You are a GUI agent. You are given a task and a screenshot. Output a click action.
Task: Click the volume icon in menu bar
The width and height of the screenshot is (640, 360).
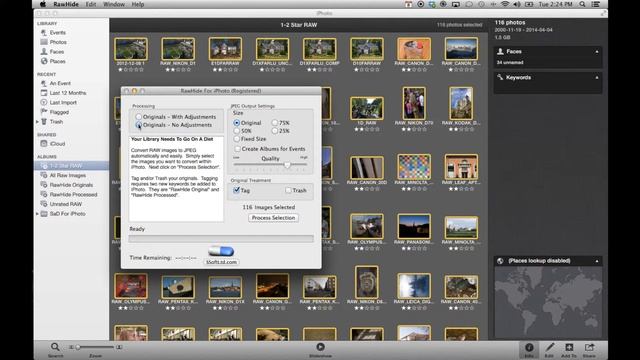tap(517, 4)
